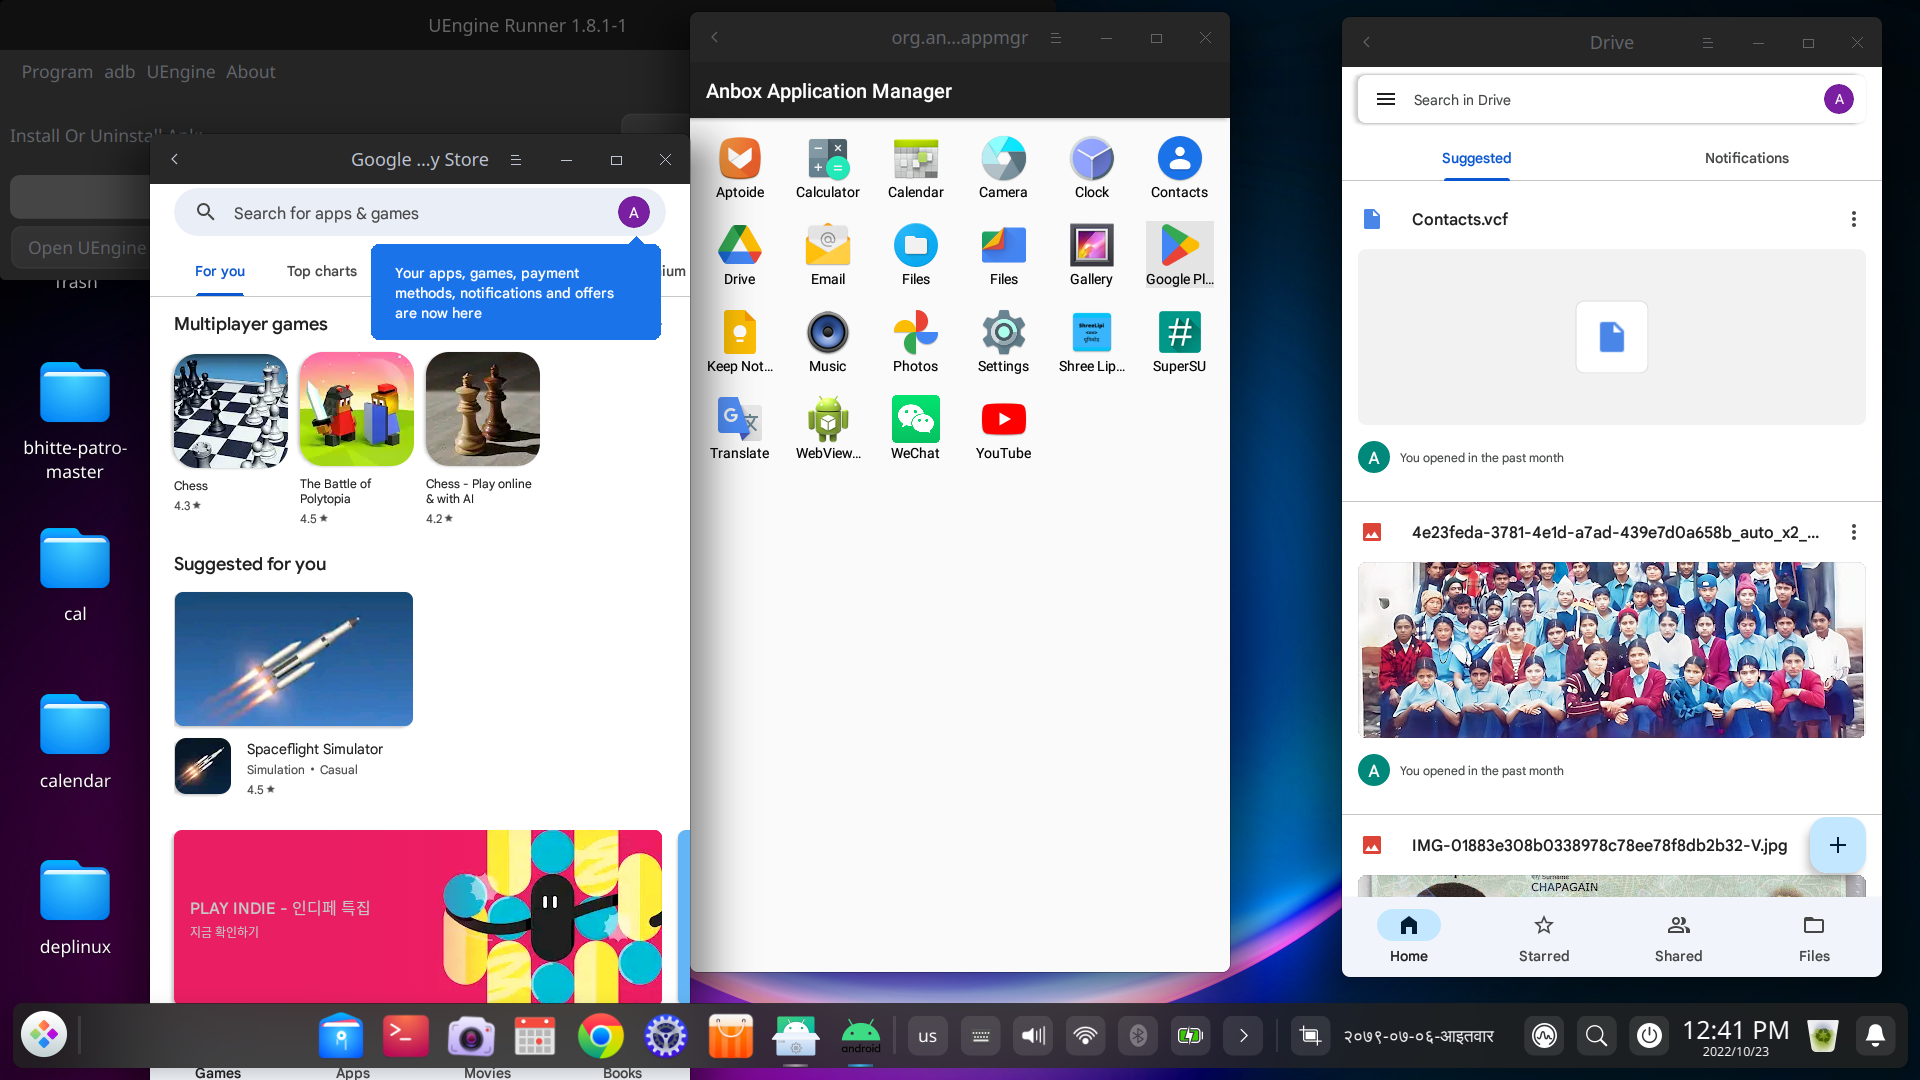Switch to the Top charts tab
The width and height of the screenshot is (1920, 1080).
321,271
